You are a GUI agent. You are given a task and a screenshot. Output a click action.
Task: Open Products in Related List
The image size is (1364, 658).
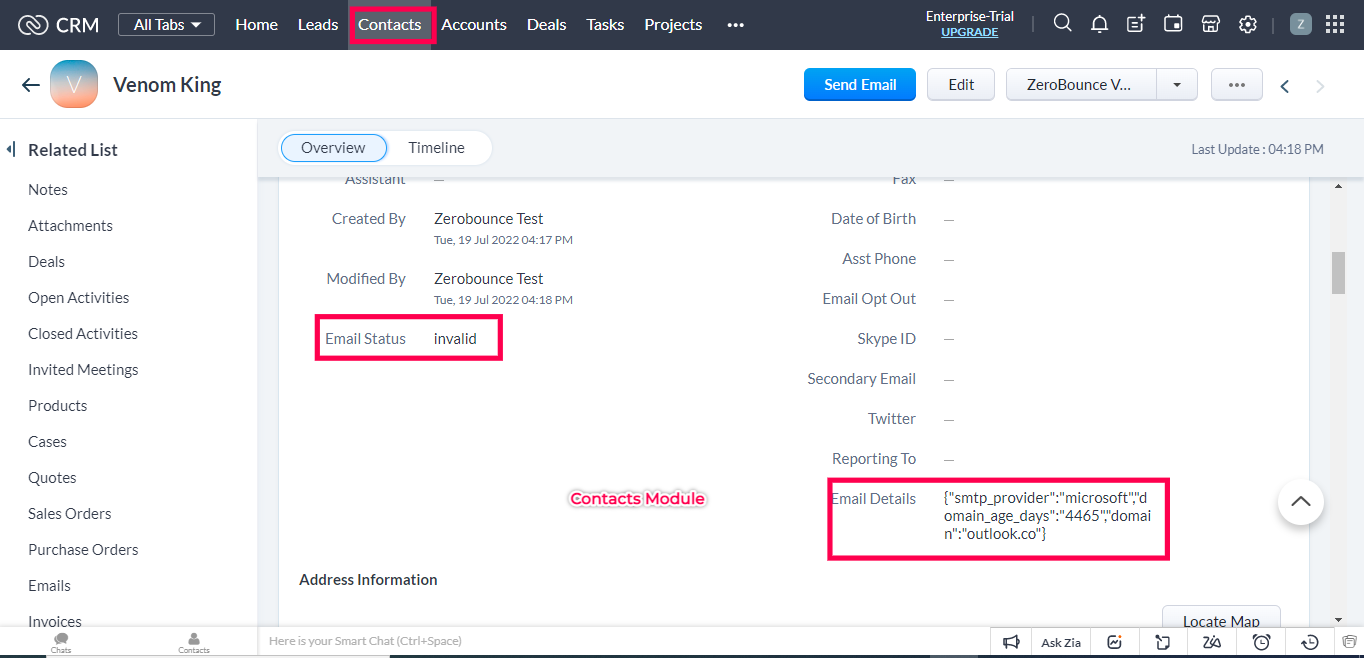tap(57, 405)
